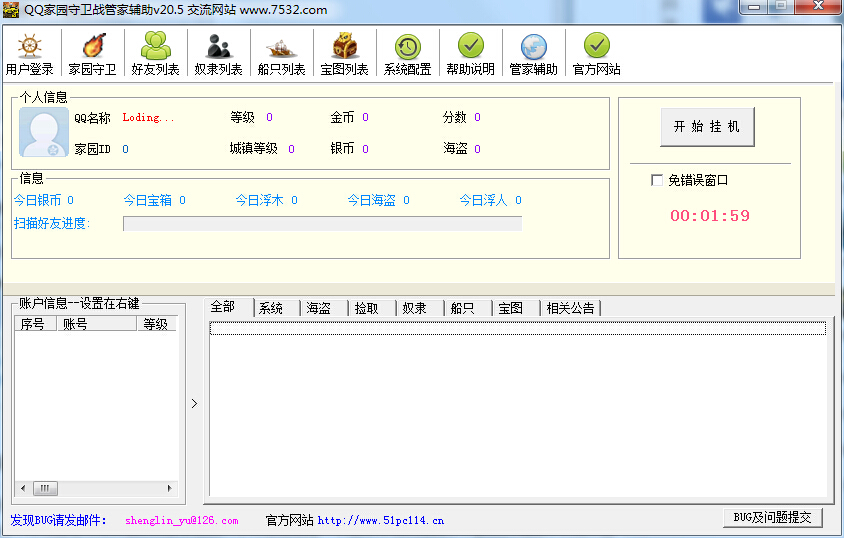Click the account list horizontal scrollbar thumb
The width and height of the screenshot is (844, 538).
tap(45, 489)
